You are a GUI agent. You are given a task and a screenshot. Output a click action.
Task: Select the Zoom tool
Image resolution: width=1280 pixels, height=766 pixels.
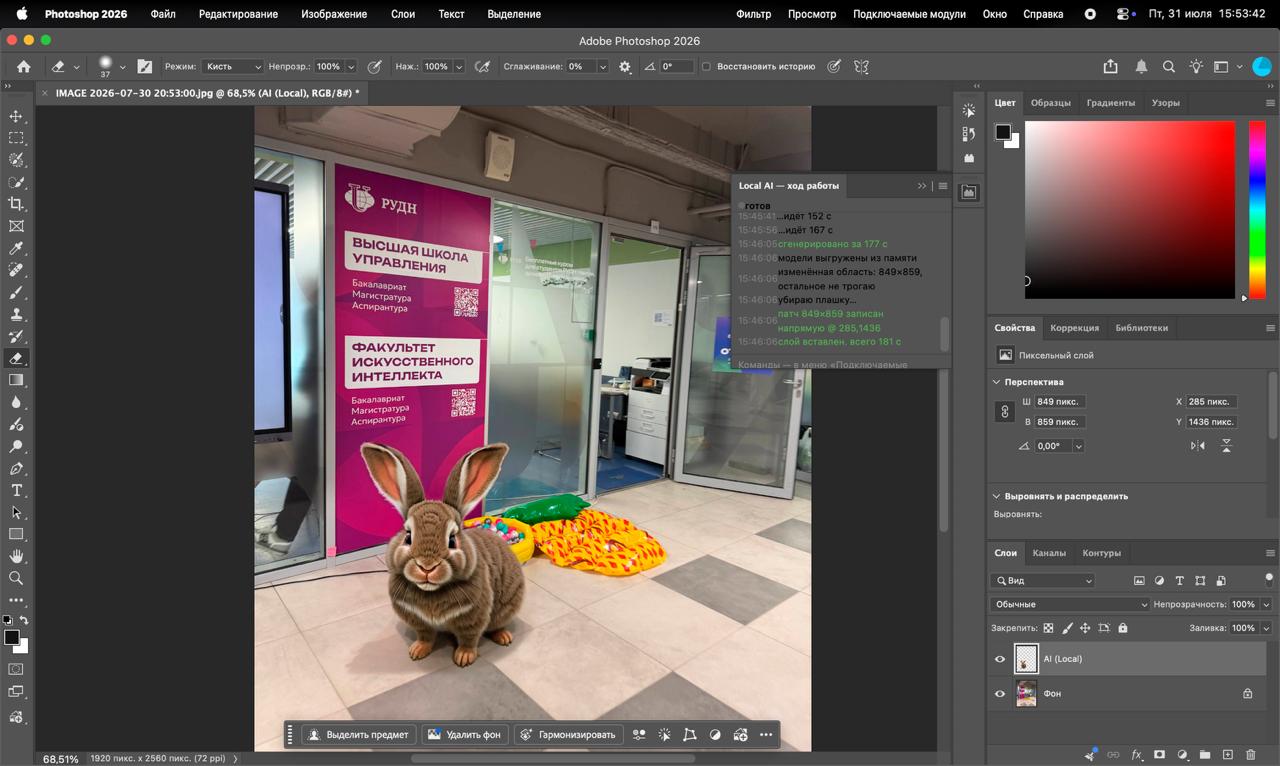coord(16,578)
